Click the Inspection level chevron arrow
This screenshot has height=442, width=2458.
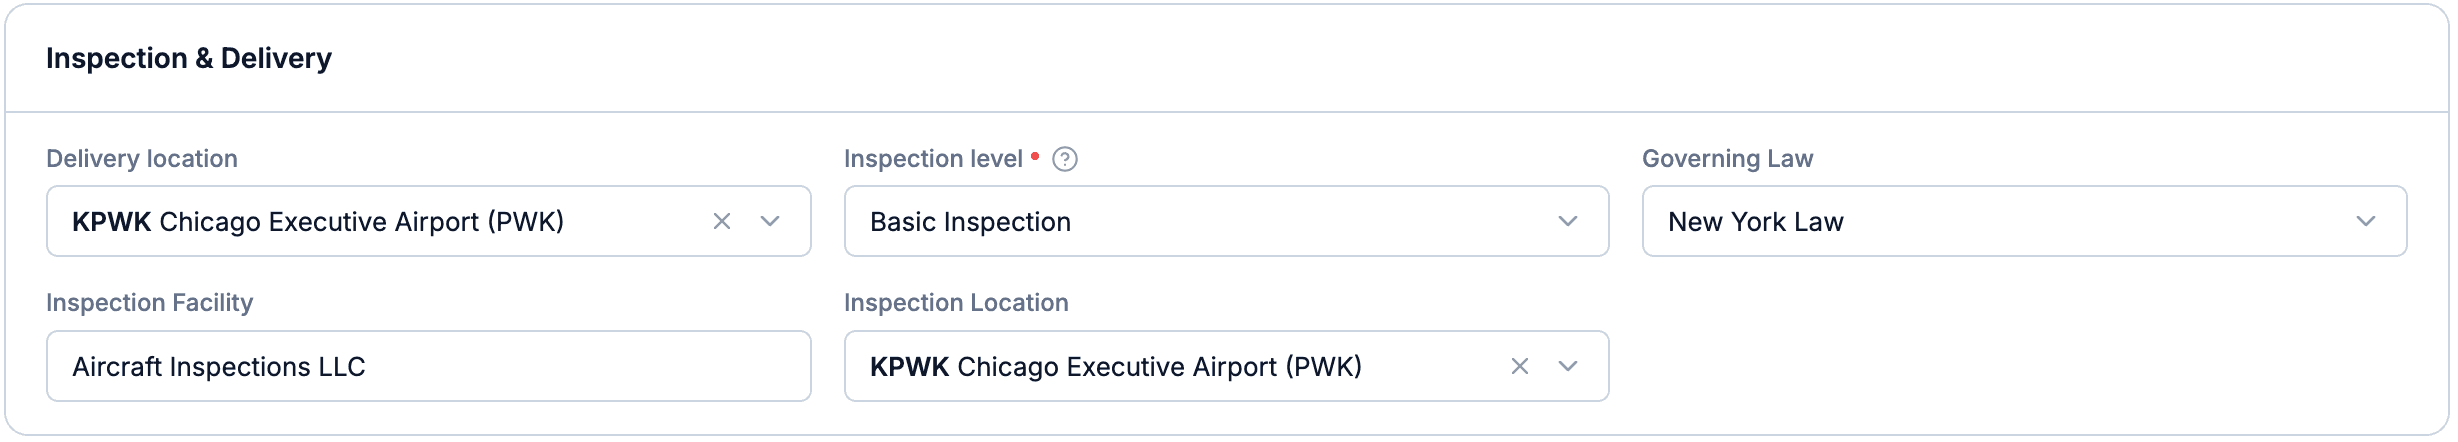point(1568,221)
